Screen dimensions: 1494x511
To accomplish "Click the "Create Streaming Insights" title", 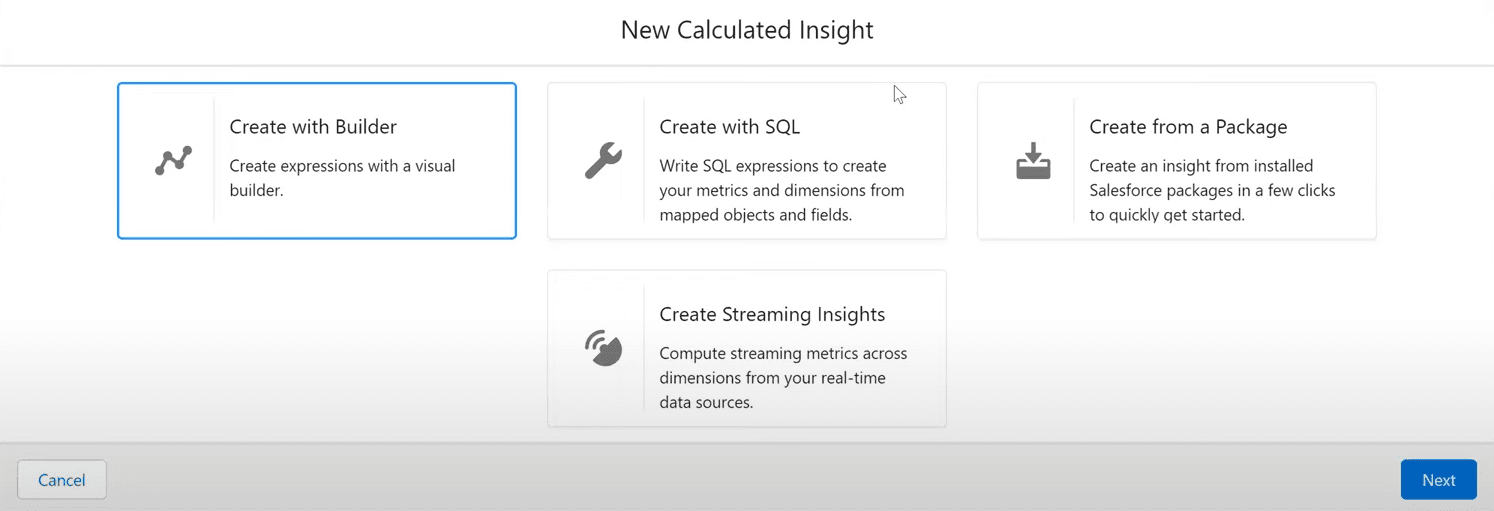I will pos(772,314).
